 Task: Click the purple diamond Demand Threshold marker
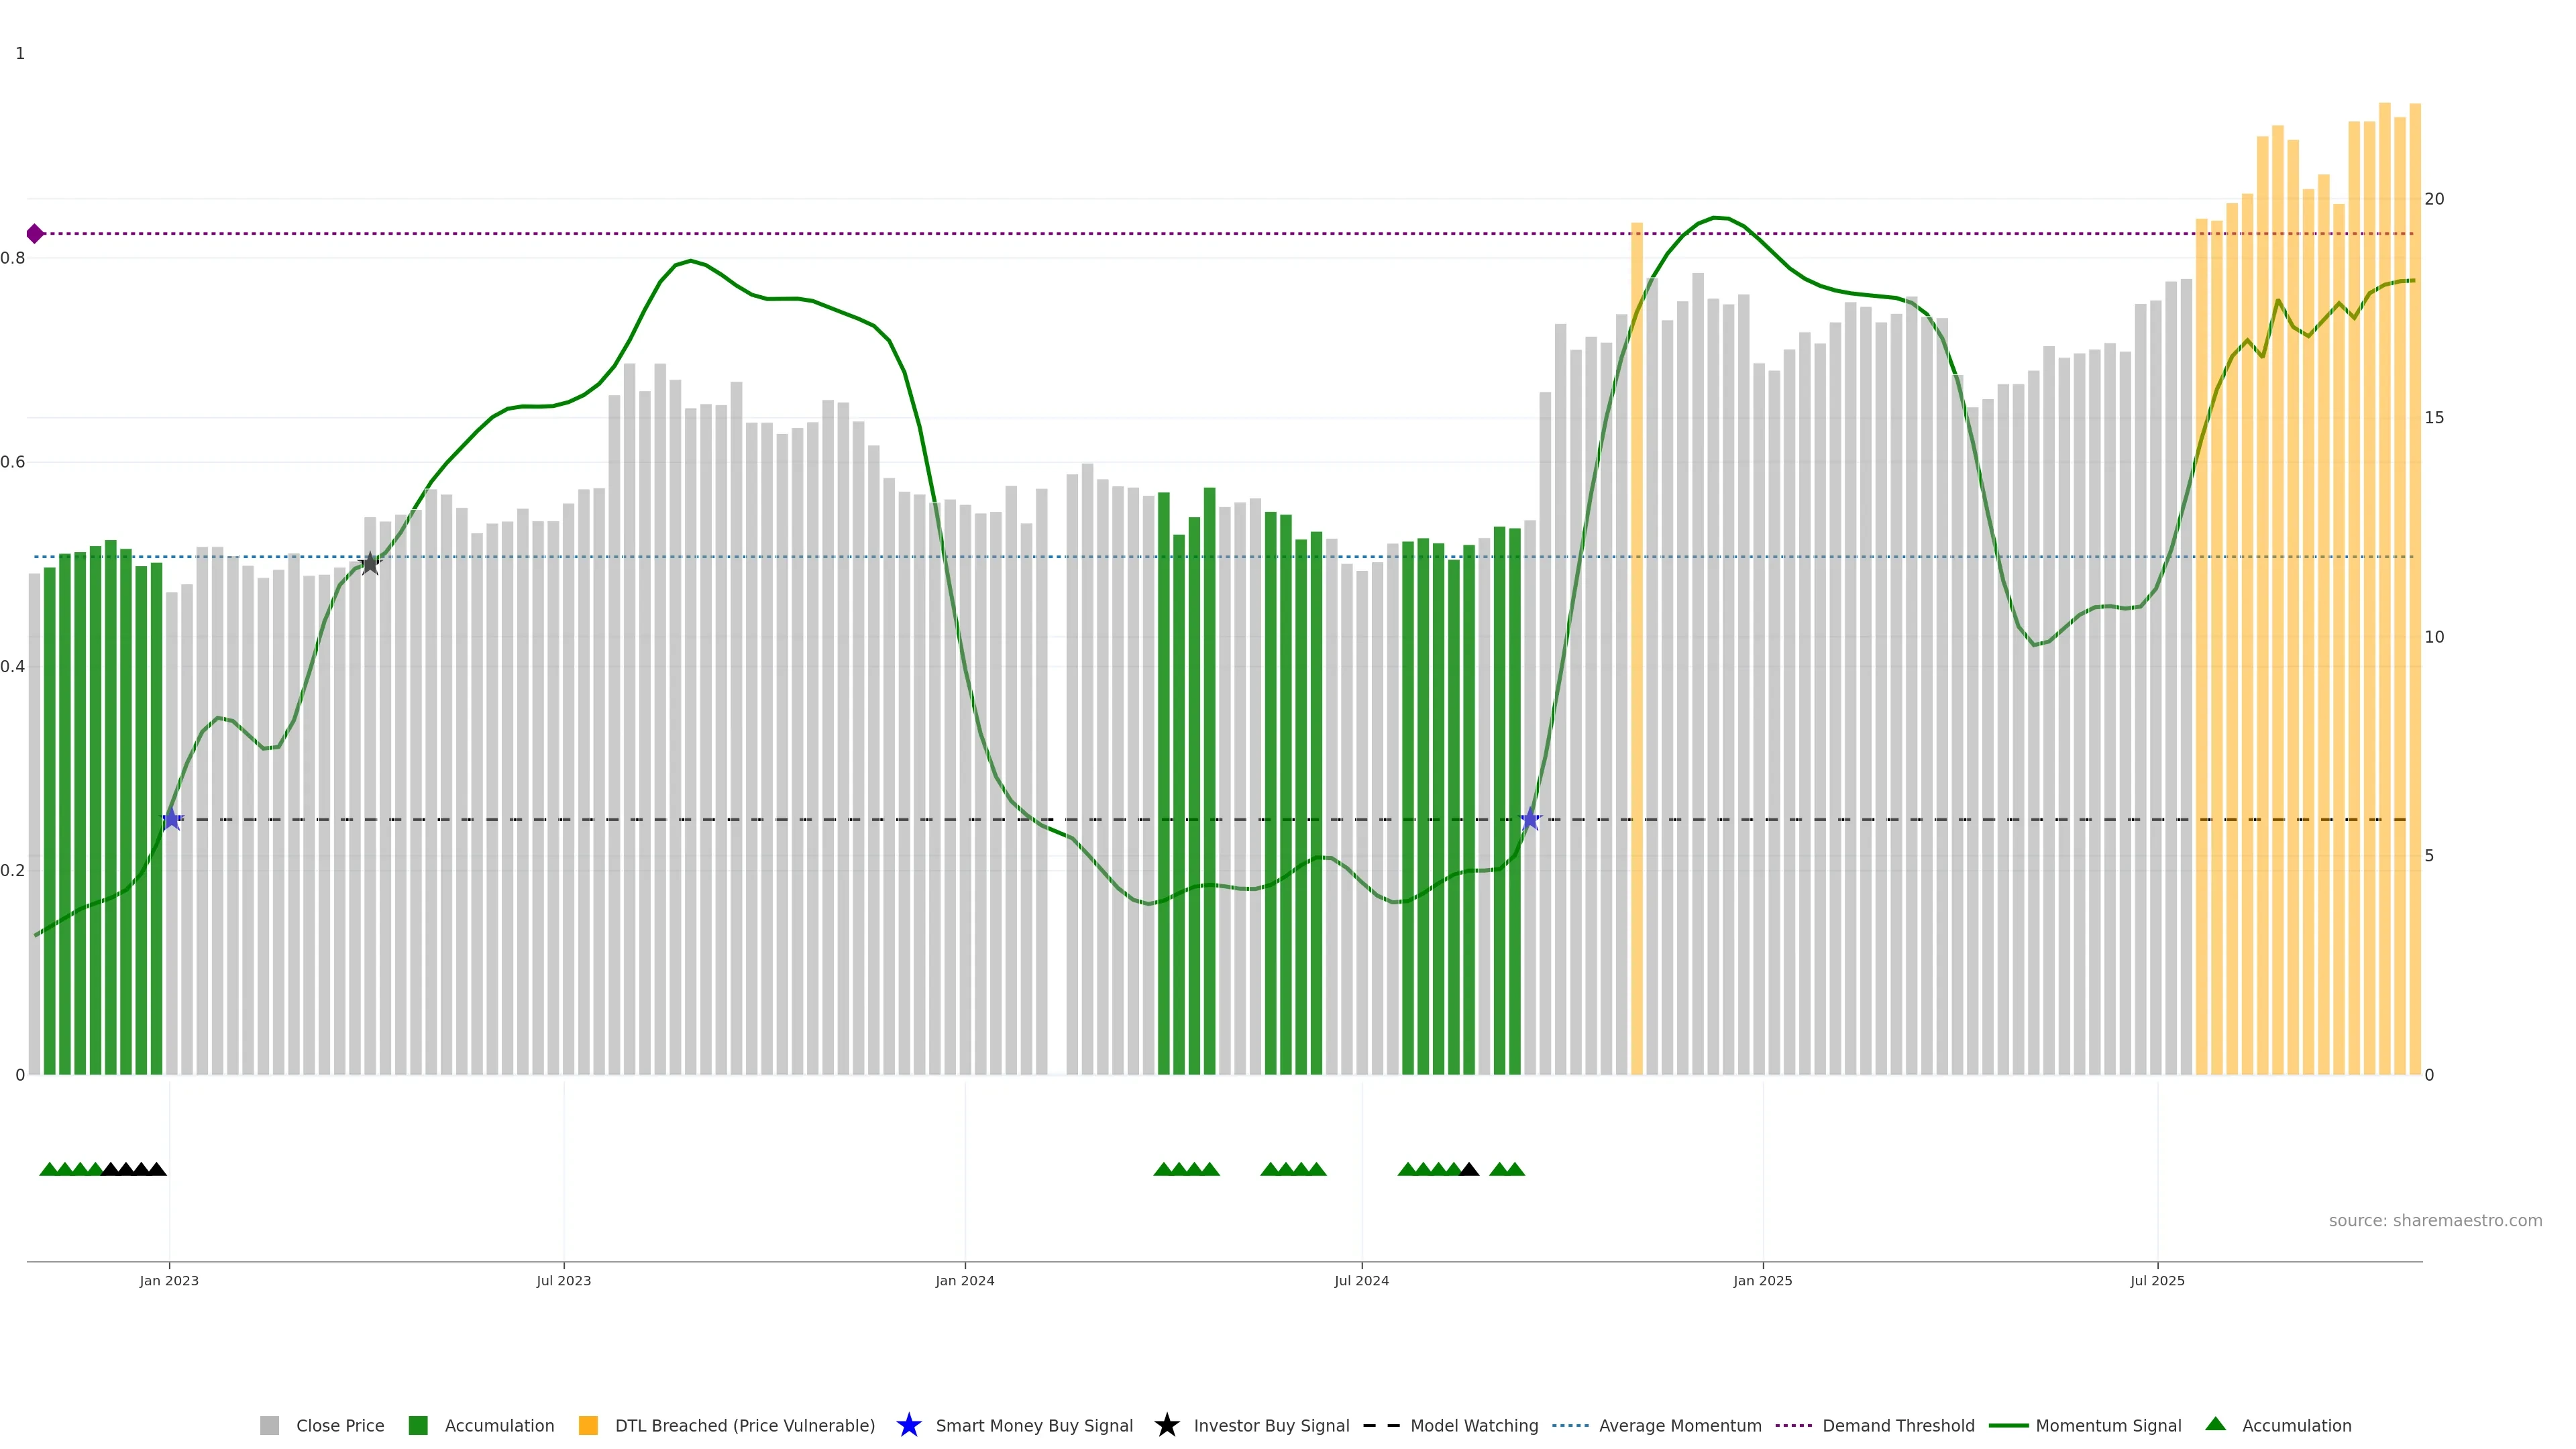click(x=35, y=234)
